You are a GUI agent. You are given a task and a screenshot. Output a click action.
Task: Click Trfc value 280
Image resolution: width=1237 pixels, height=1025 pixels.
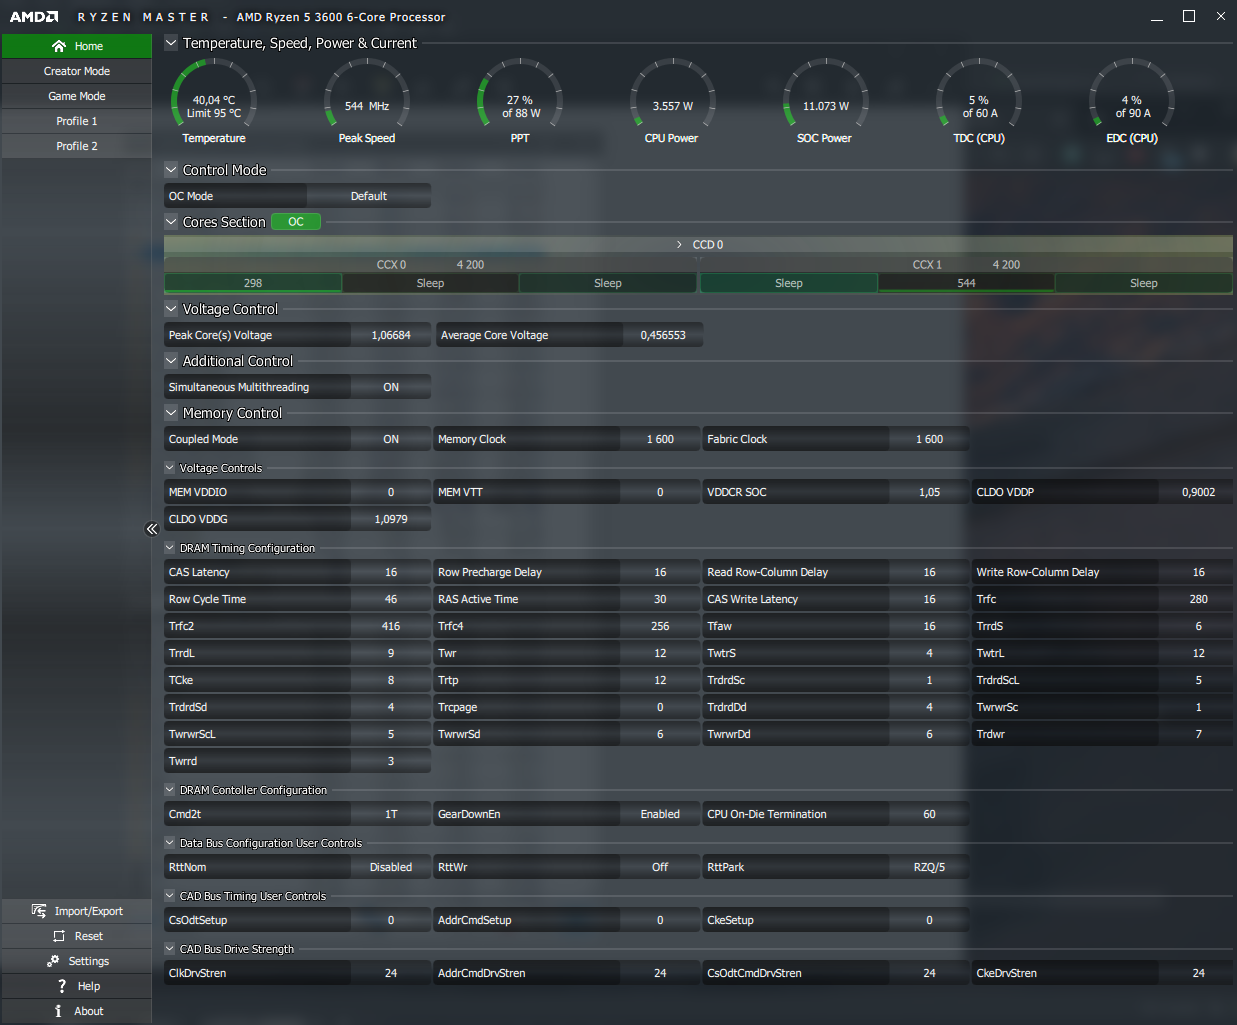(x=1198, y=599)
